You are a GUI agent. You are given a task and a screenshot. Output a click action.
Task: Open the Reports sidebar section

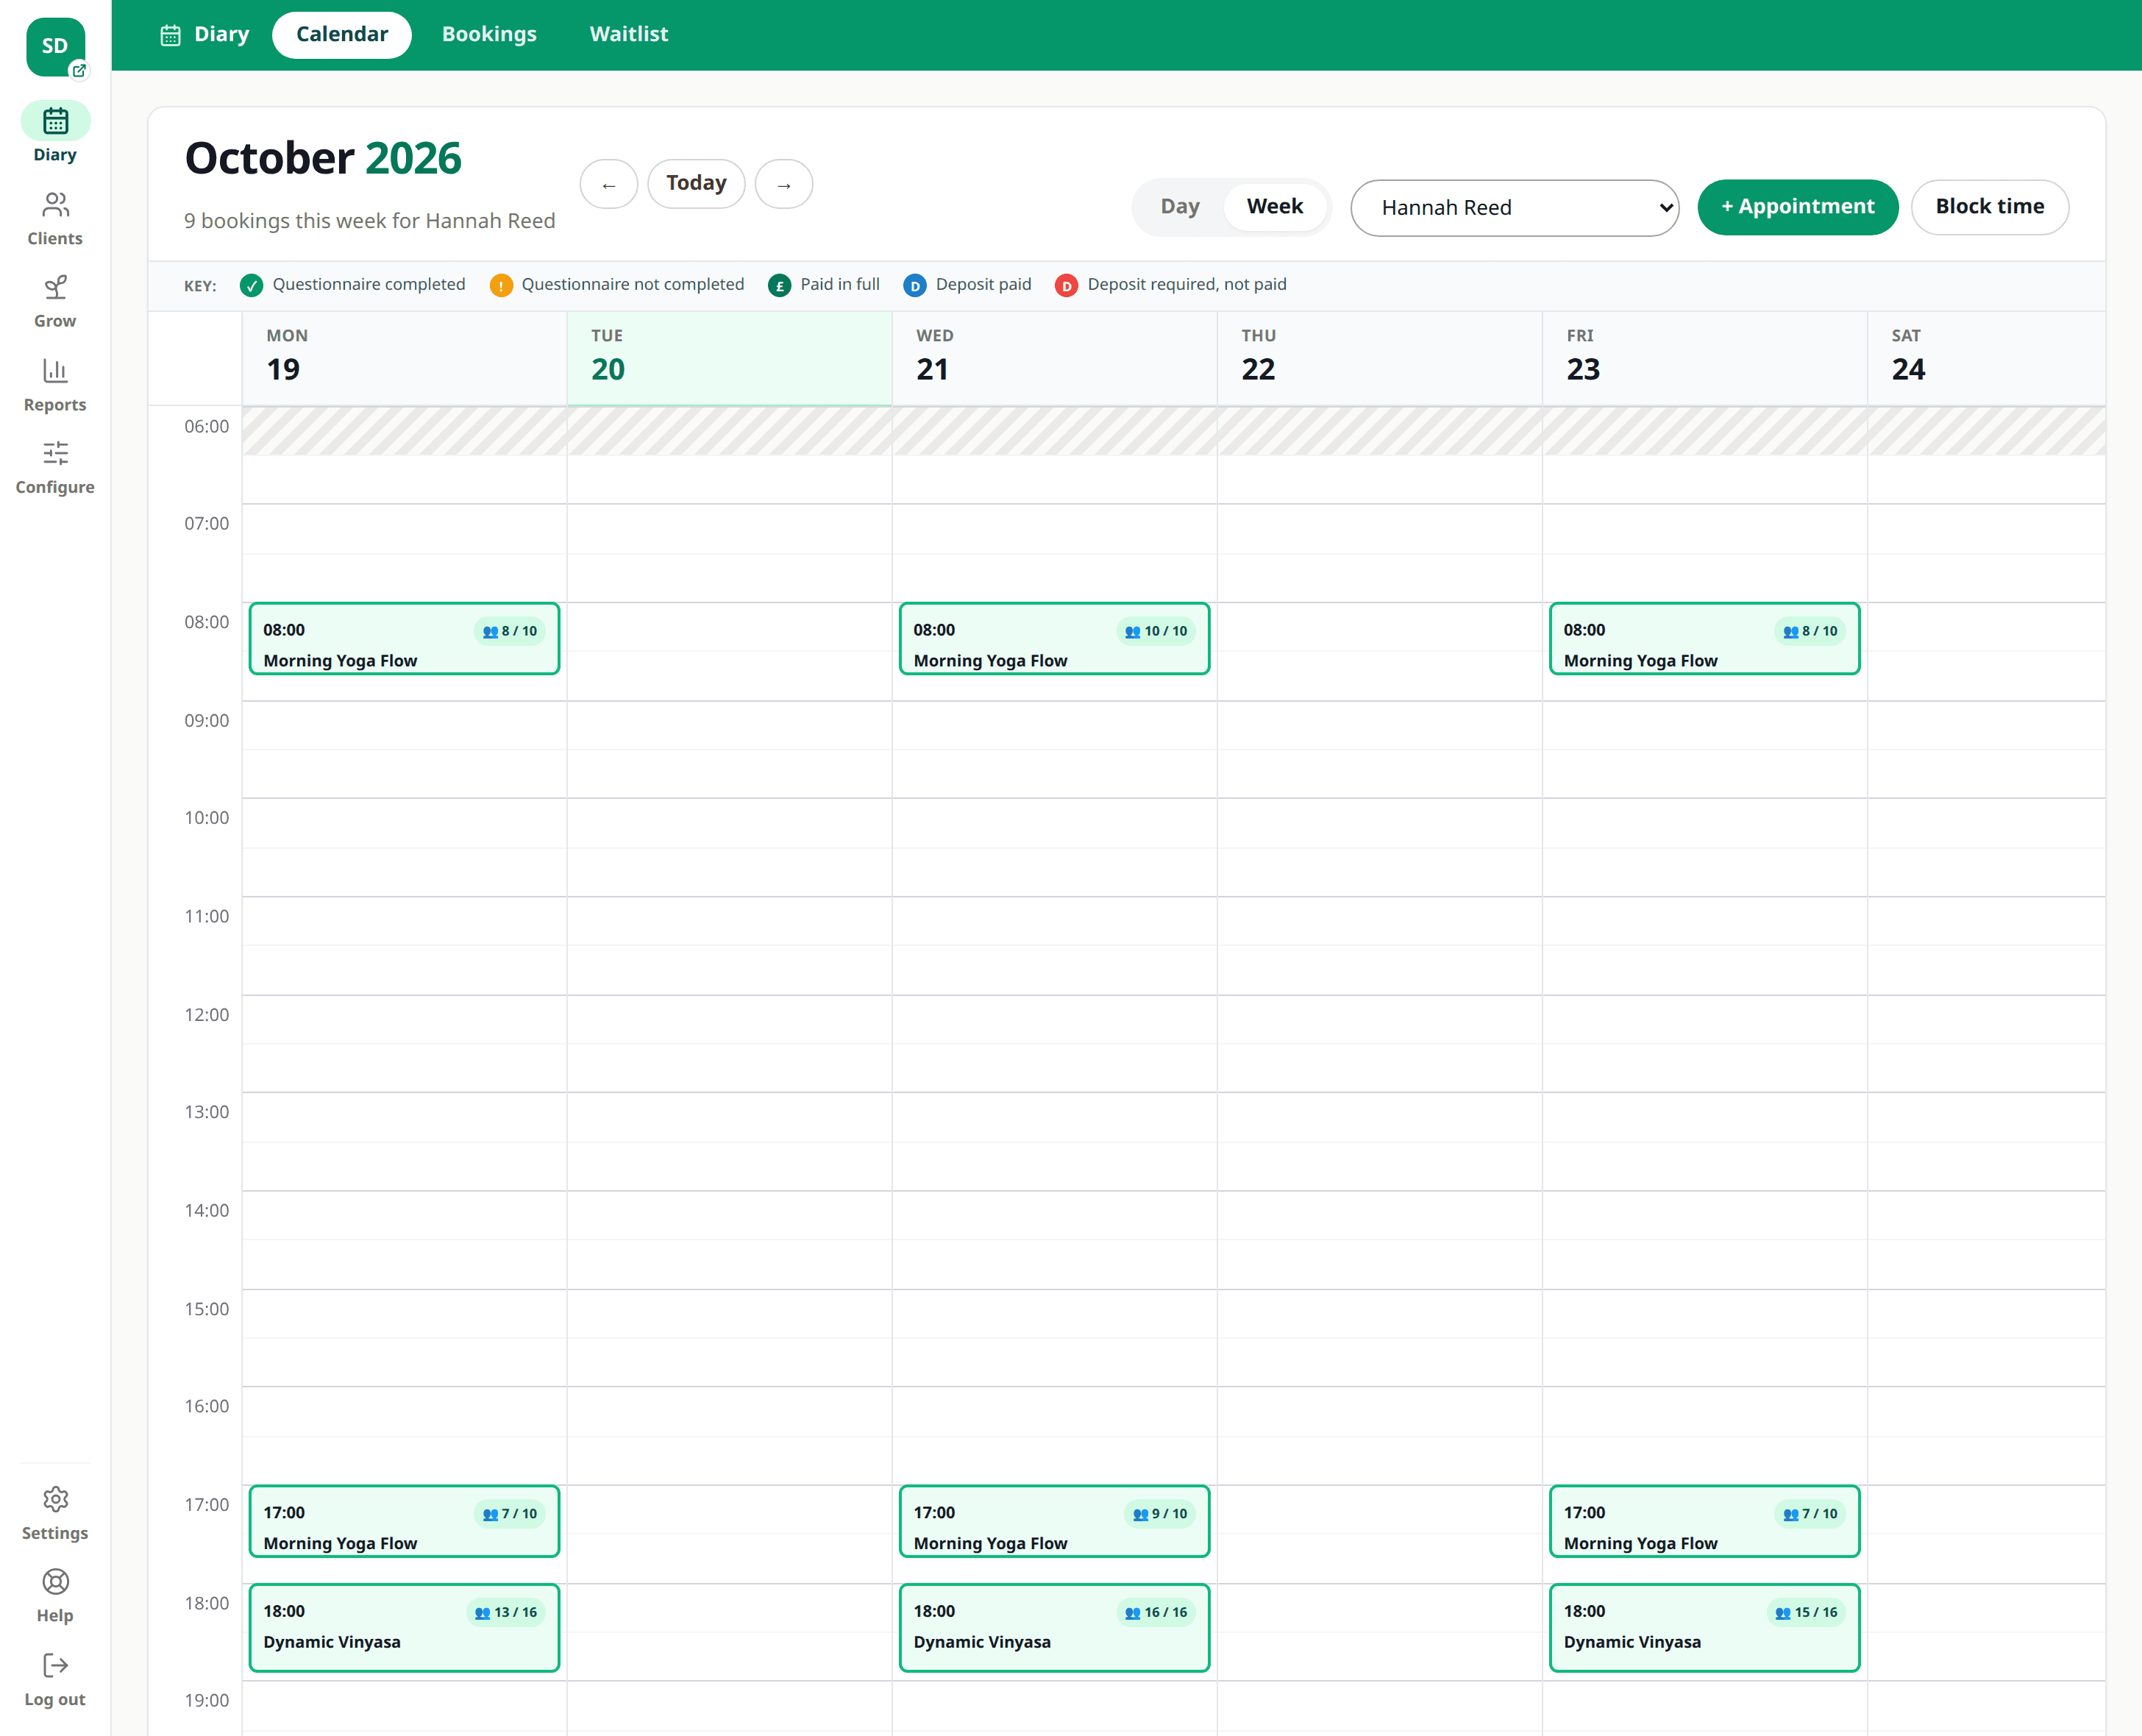pyautogui.click(x=55, y=385)
